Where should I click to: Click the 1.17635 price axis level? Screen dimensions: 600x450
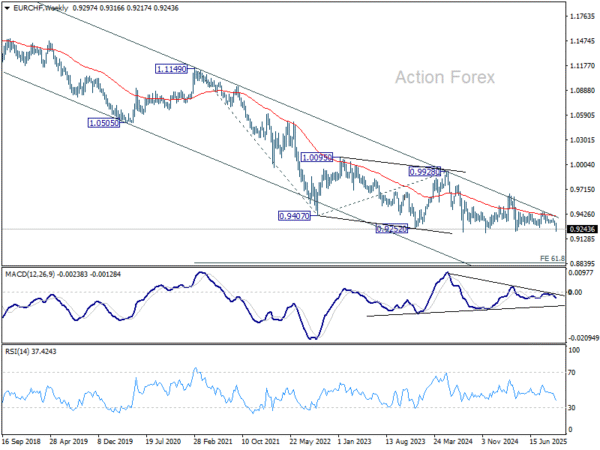(580, 17)
